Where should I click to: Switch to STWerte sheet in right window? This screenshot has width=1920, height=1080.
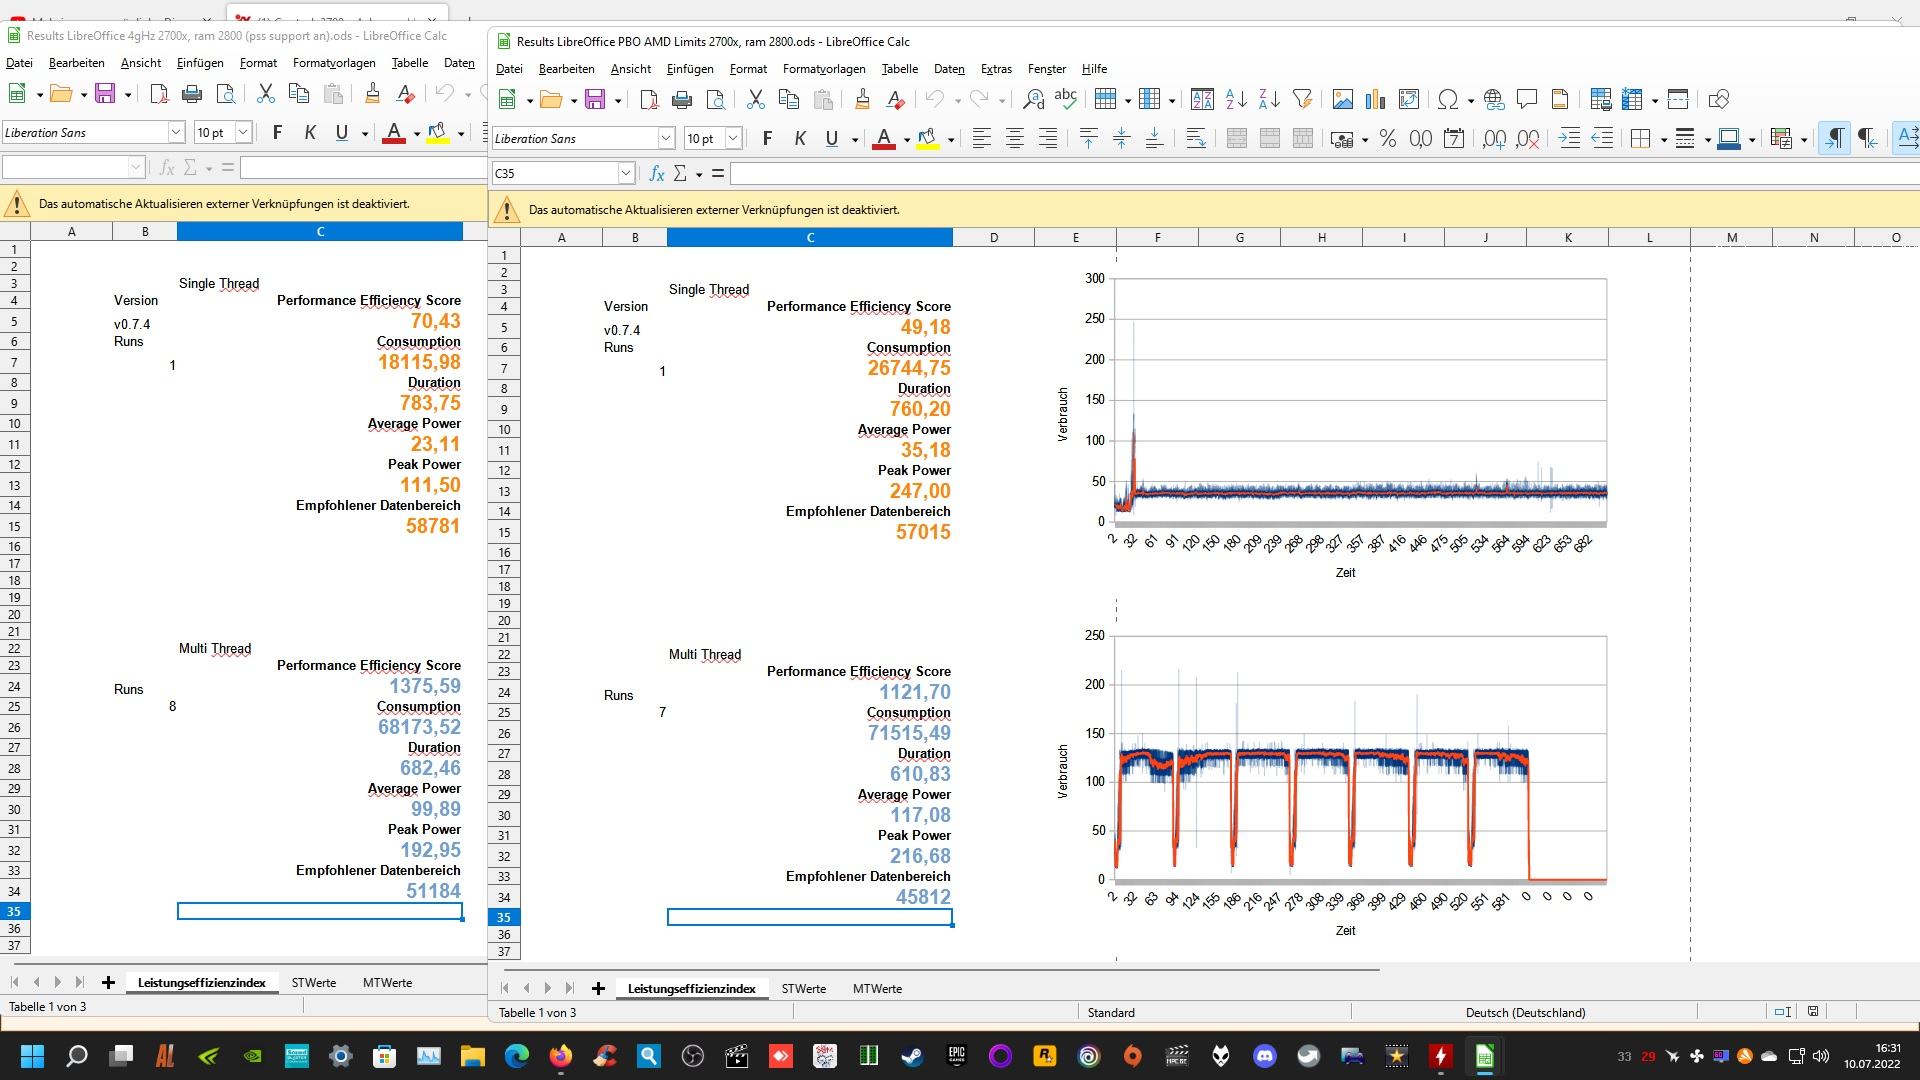pos(804,988)
